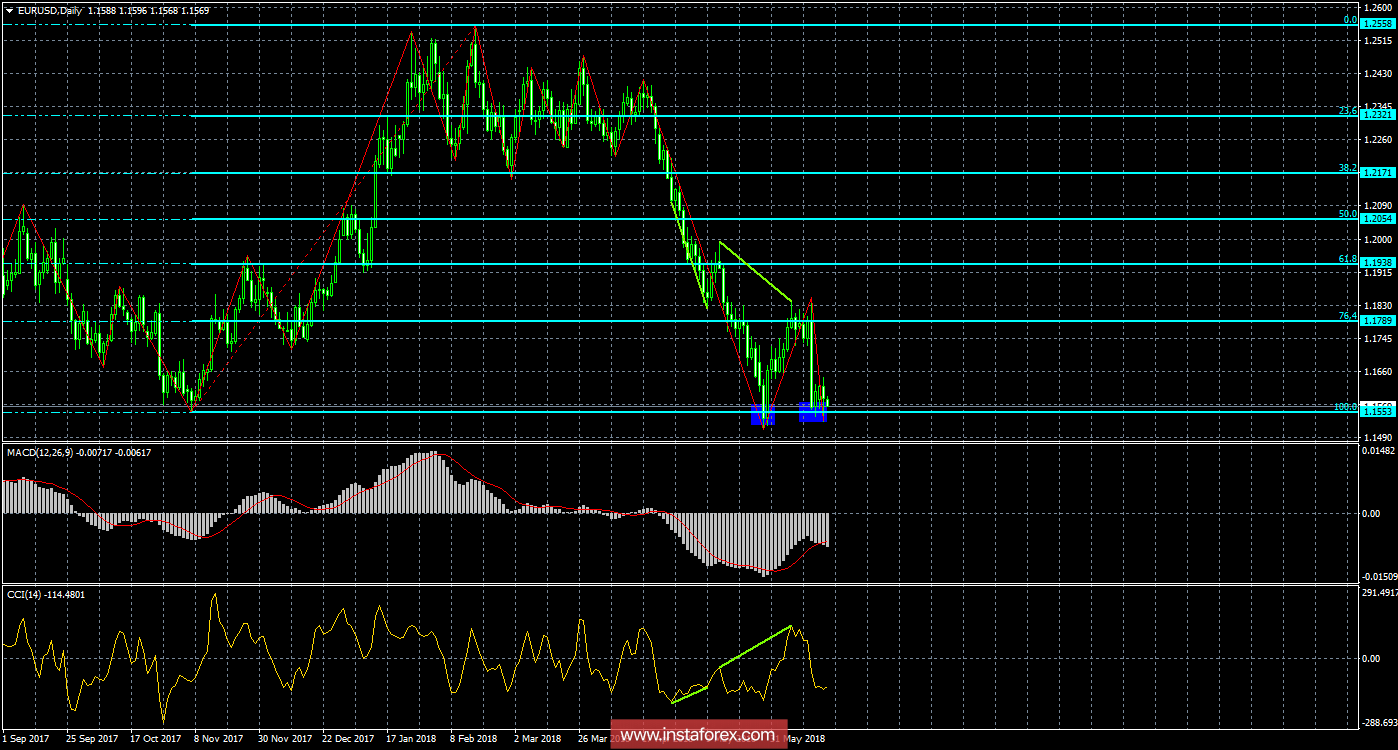Select the yellow-green trendline above May price highs
Image resolution: width=1398 pixels, height=750 pixels.
point(756,271)
